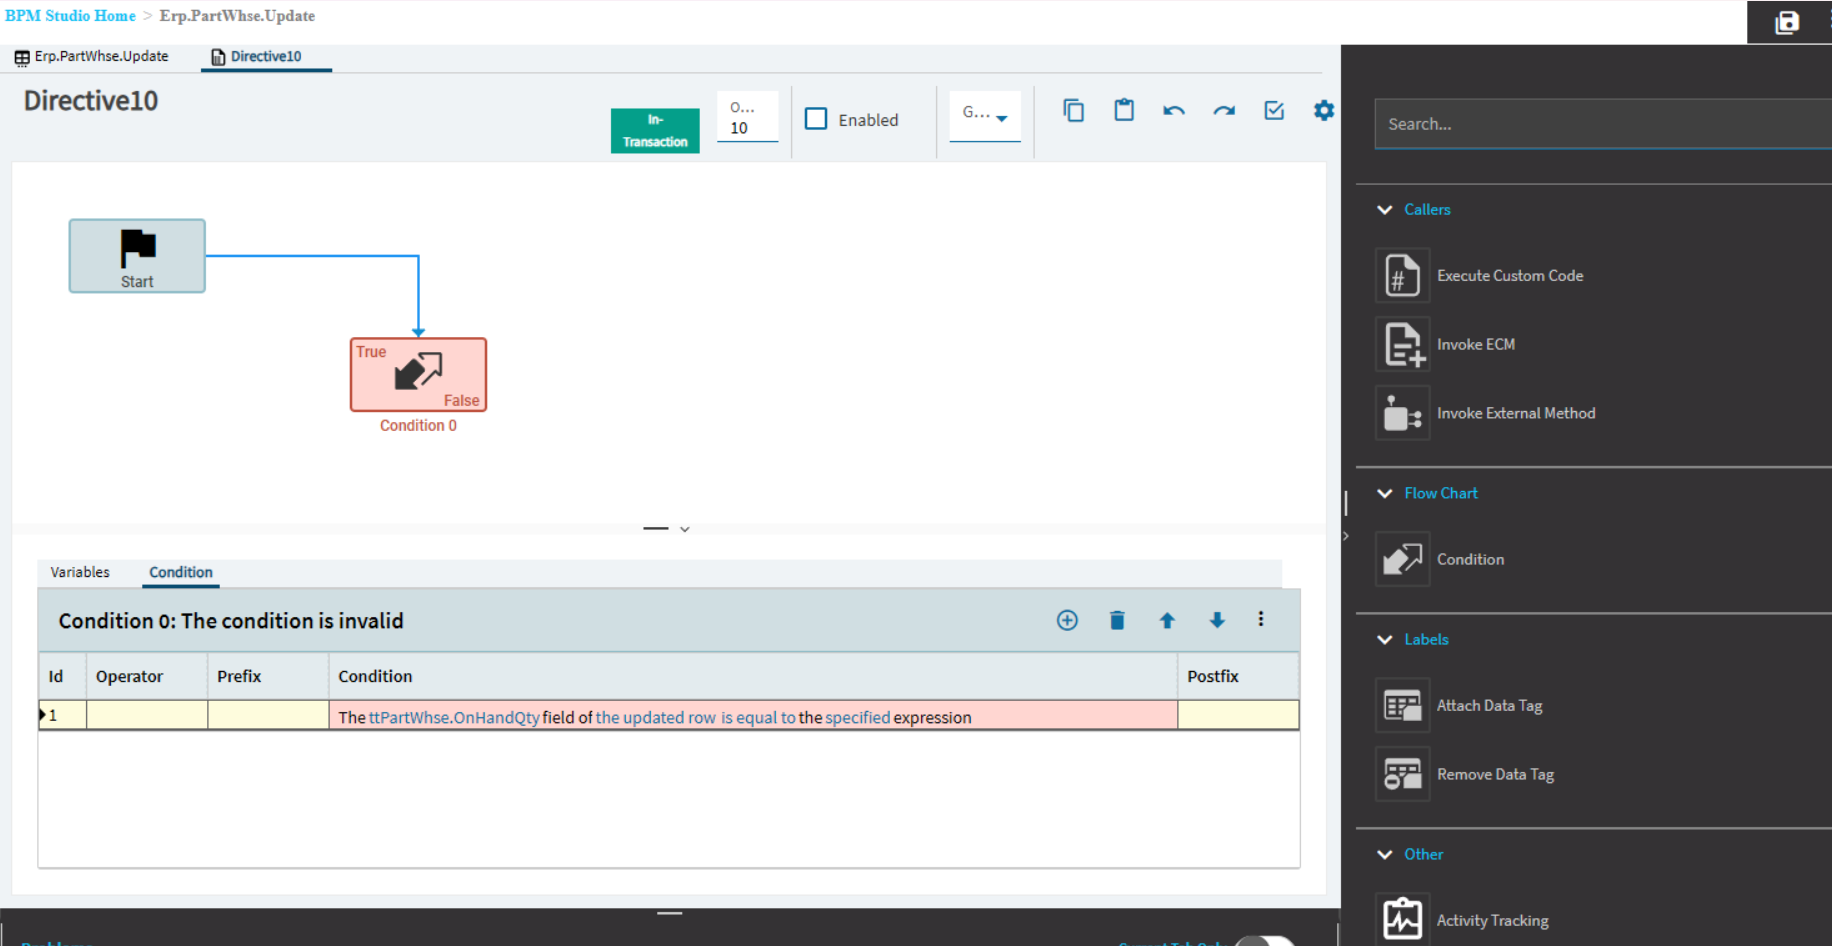
Task: Click the BPM Studio Home breadcrumb link
Action: [70, 16]
